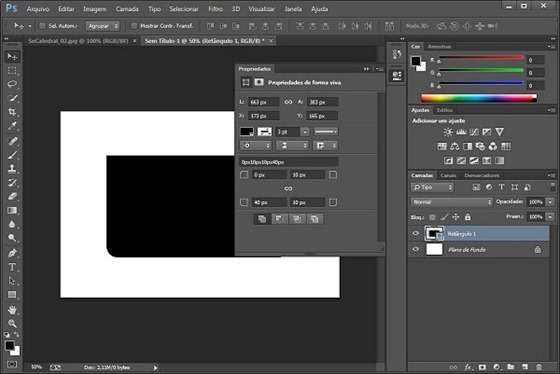The height and width of the screenshot is (374, 560).
Task: Click the shape stroke color swatch
Action: coord(265,132)
